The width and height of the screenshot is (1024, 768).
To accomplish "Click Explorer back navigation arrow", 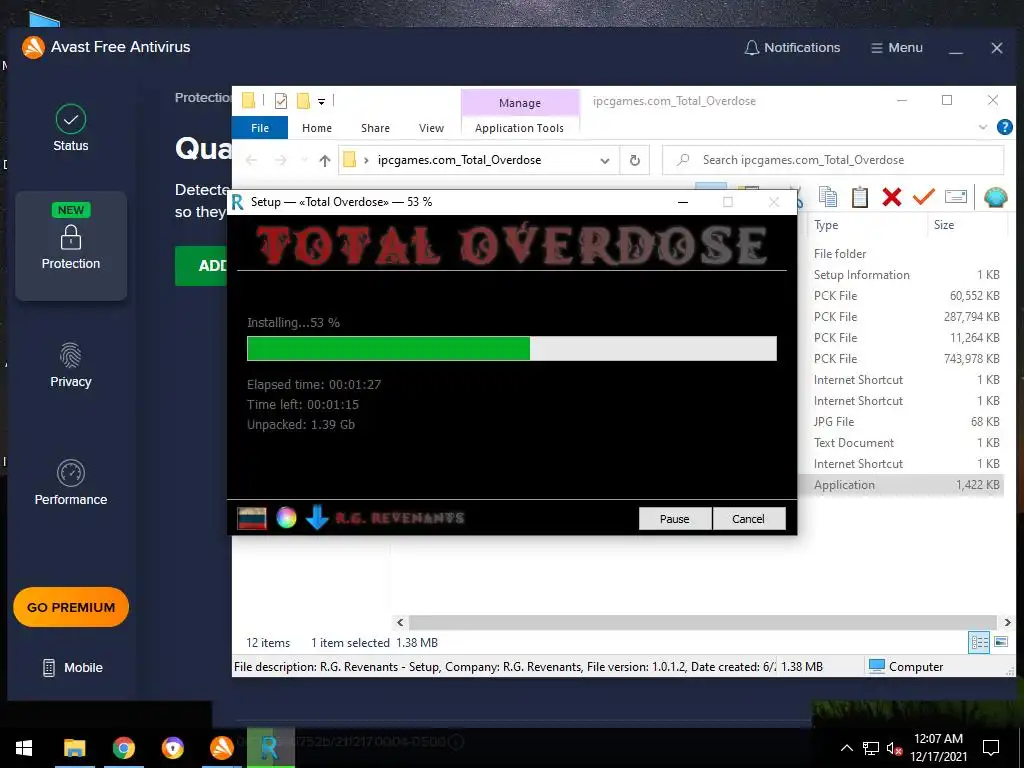I will click(x=251, y=160).
